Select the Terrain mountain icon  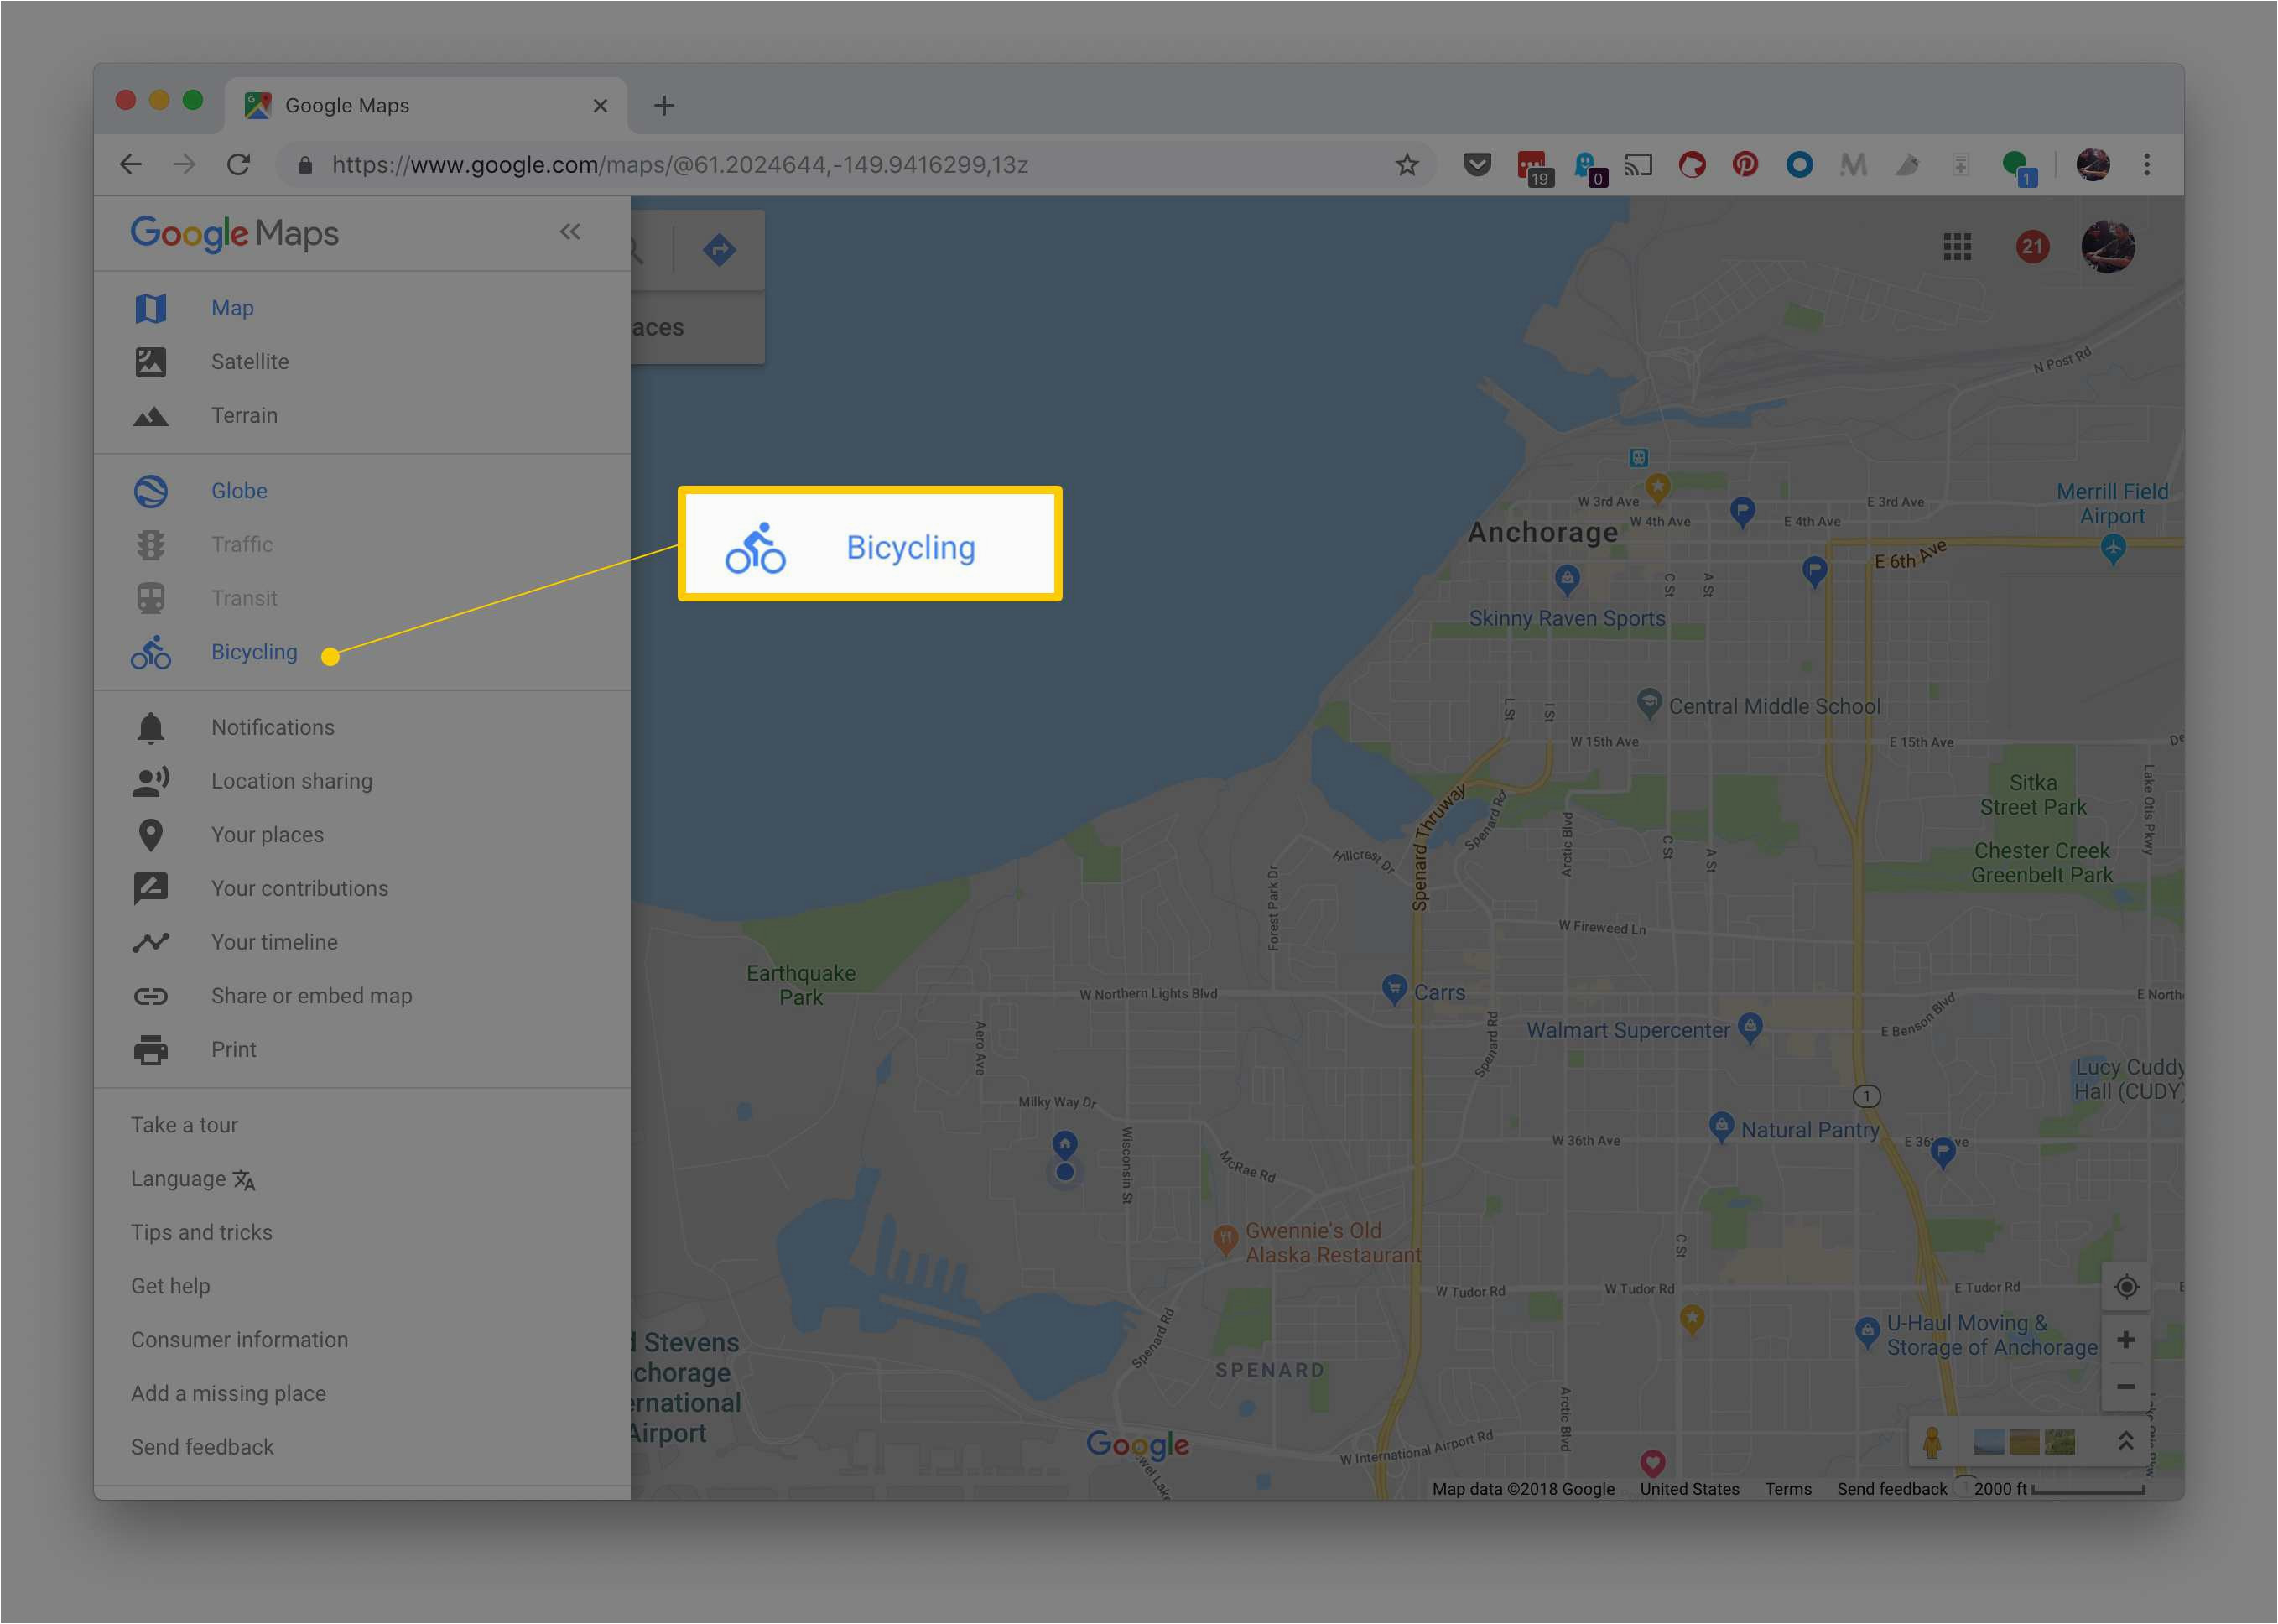point(151,416)
